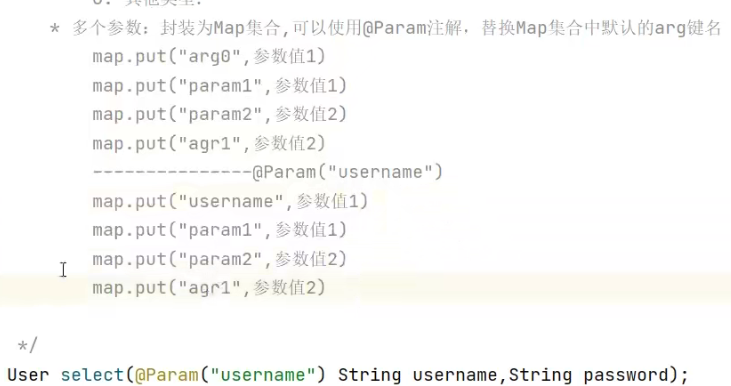
Task: Click the highlighted map.put("agr1",参数值2) line
Action: [209, 288]
